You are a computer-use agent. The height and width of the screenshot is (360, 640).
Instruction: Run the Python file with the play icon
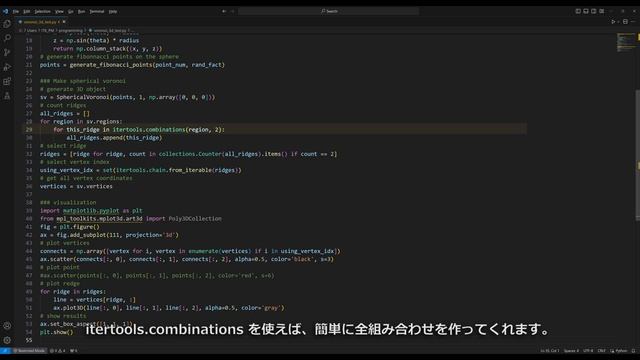coord(613,22)
